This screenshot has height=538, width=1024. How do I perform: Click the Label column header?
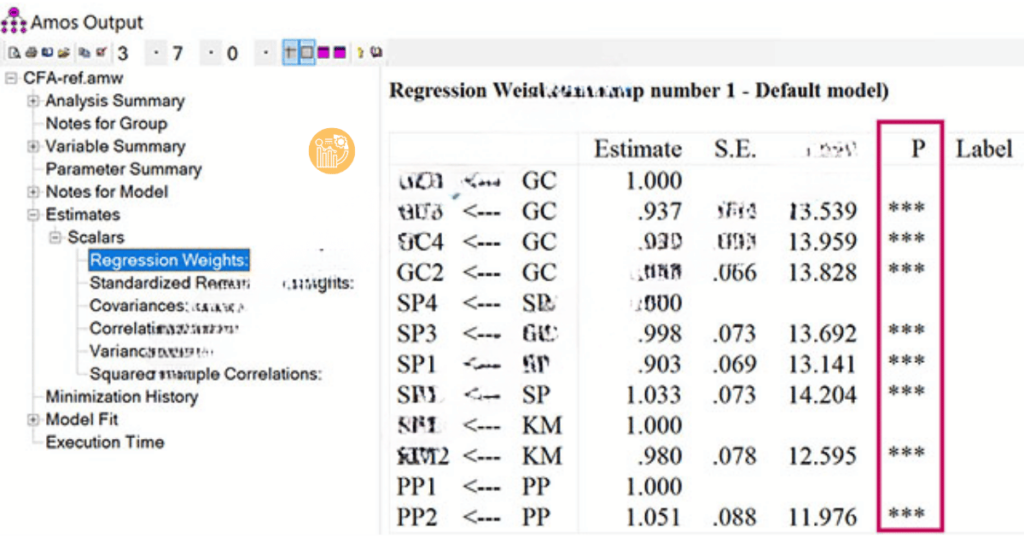(x=984, y=150)
